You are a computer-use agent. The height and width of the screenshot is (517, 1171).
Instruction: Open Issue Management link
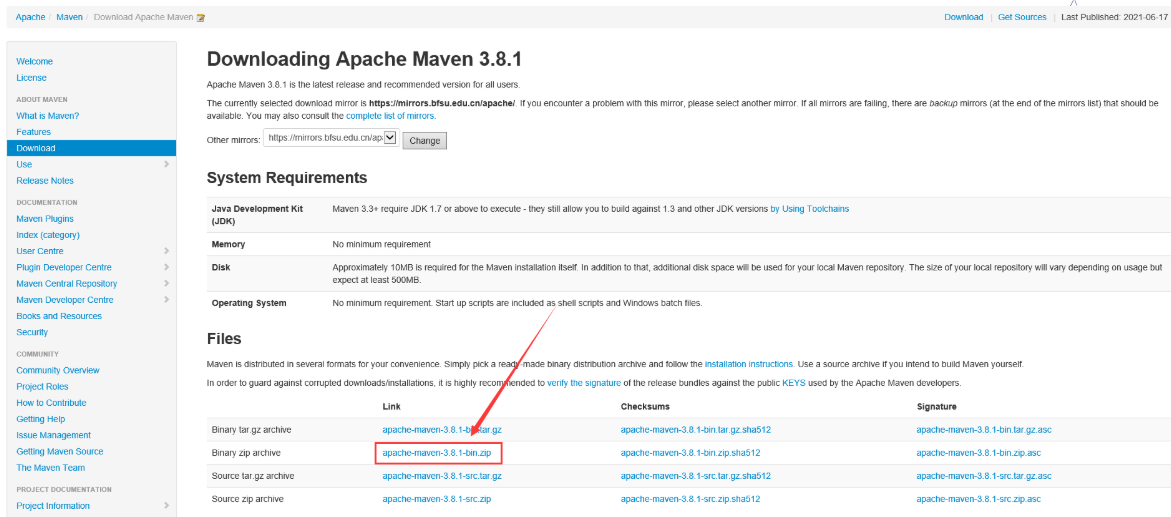[54, 436]
